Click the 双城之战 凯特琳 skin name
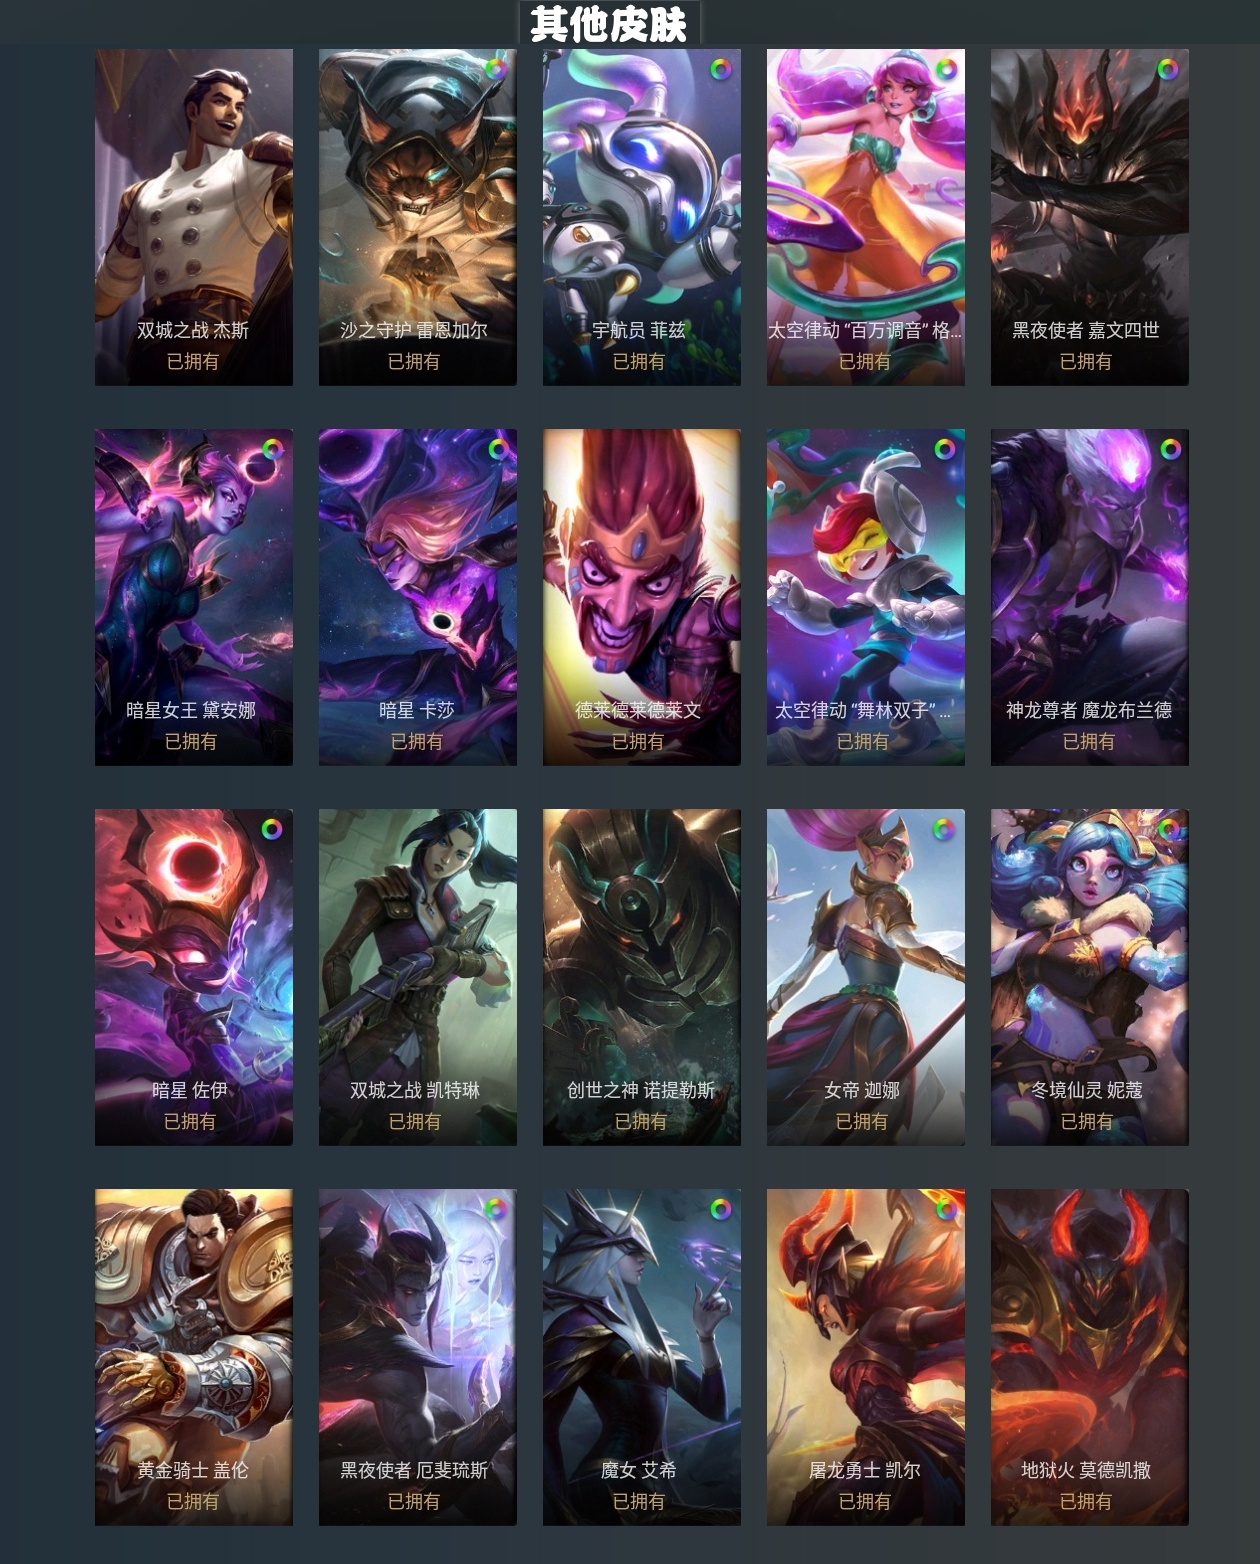 tap(415, 1090)
